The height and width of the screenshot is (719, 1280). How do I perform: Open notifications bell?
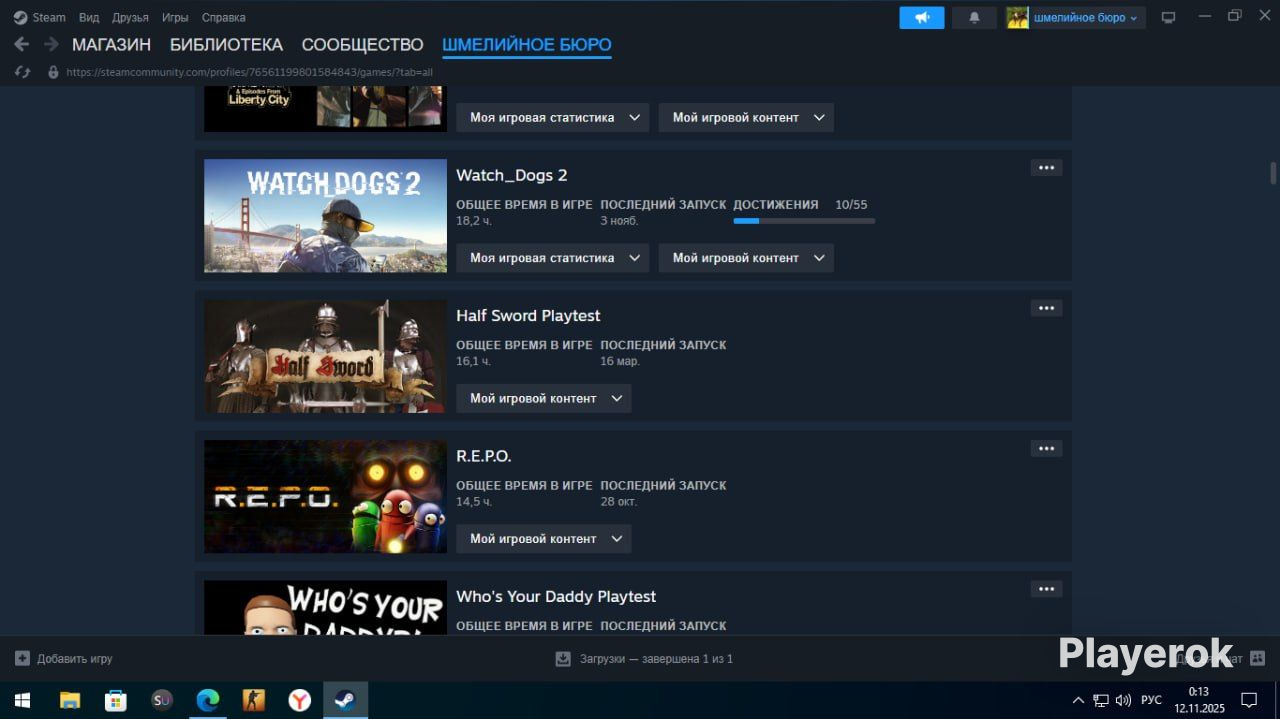pyautogui.click(x=974, y=17)
